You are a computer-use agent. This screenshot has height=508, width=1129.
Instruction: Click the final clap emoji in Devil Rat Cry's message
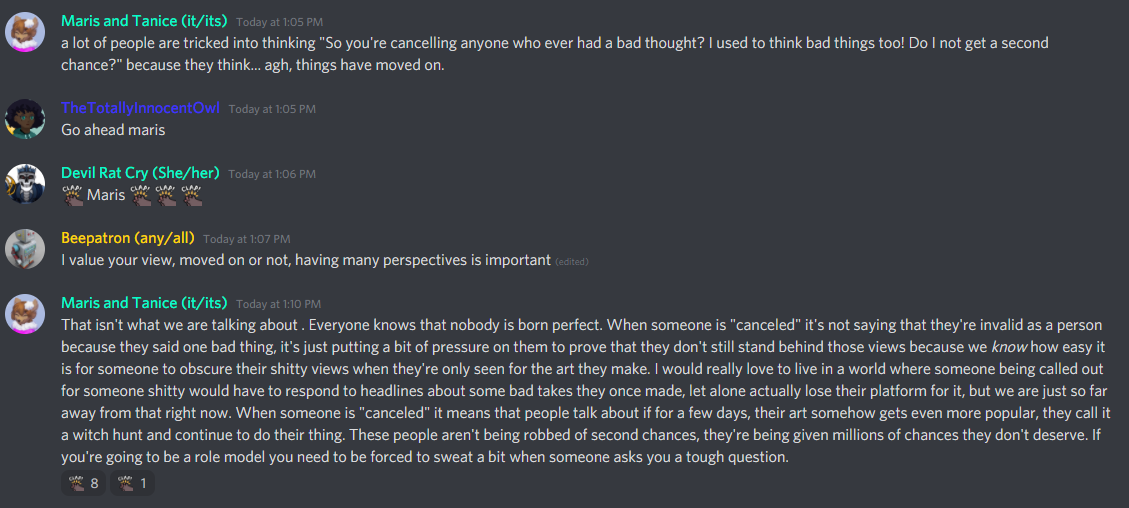pyautogui.click(x=192, y=195)
